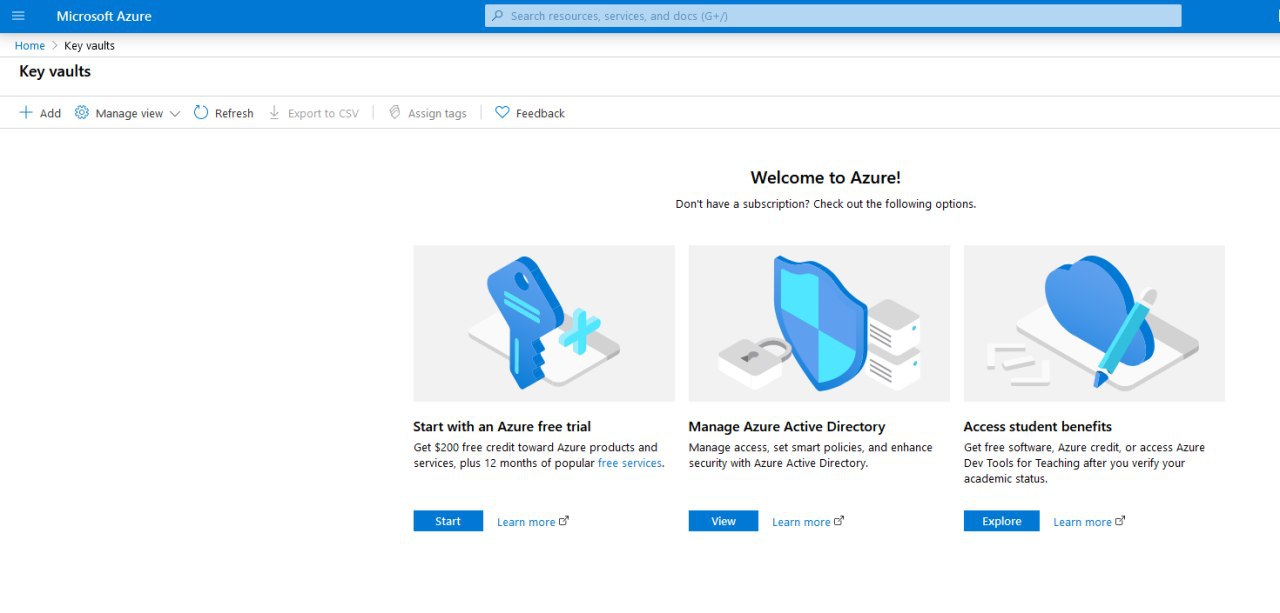Go to Home breadcrumb

pos(30,46)
